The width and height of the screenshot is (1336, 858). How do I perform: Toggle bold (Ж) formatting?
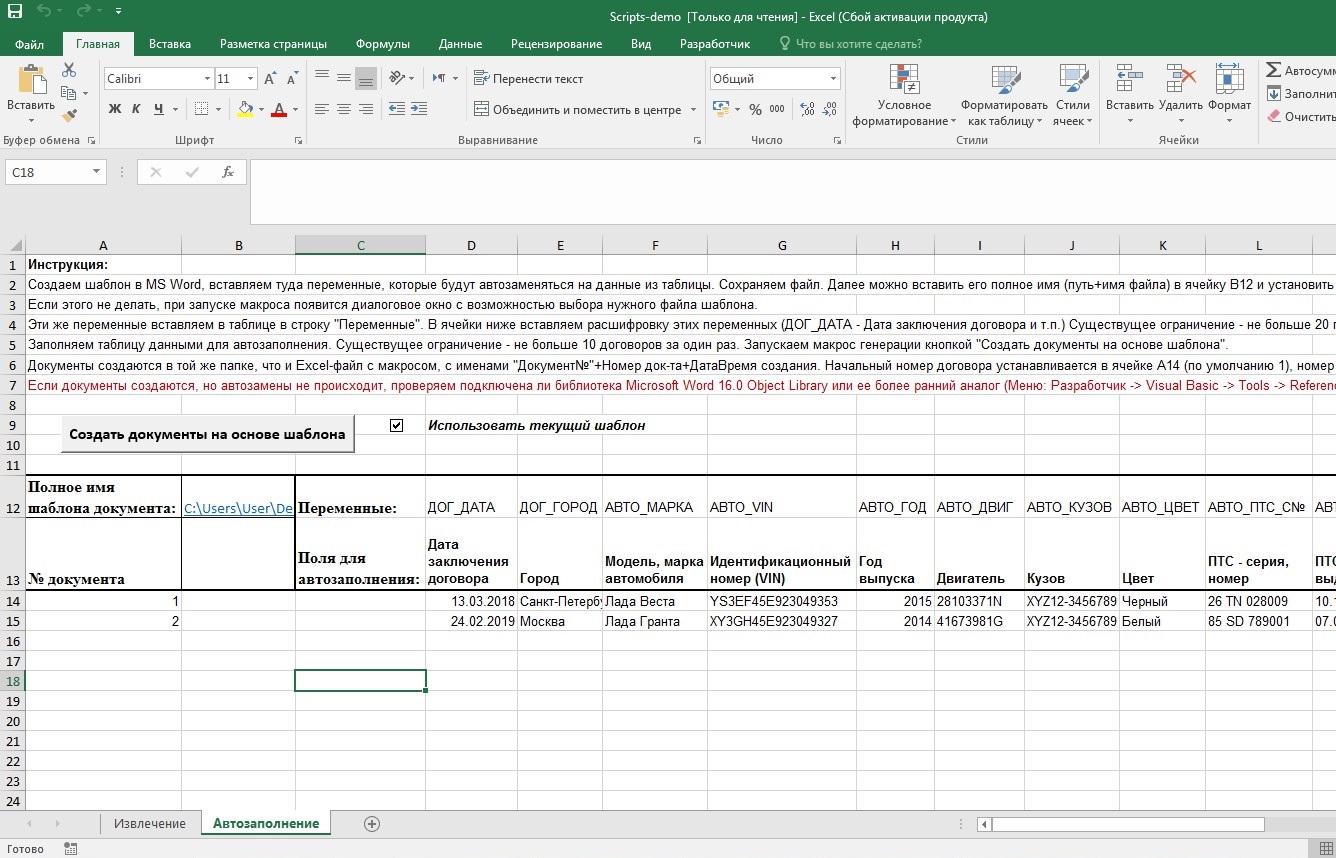[x=115, y=109]
